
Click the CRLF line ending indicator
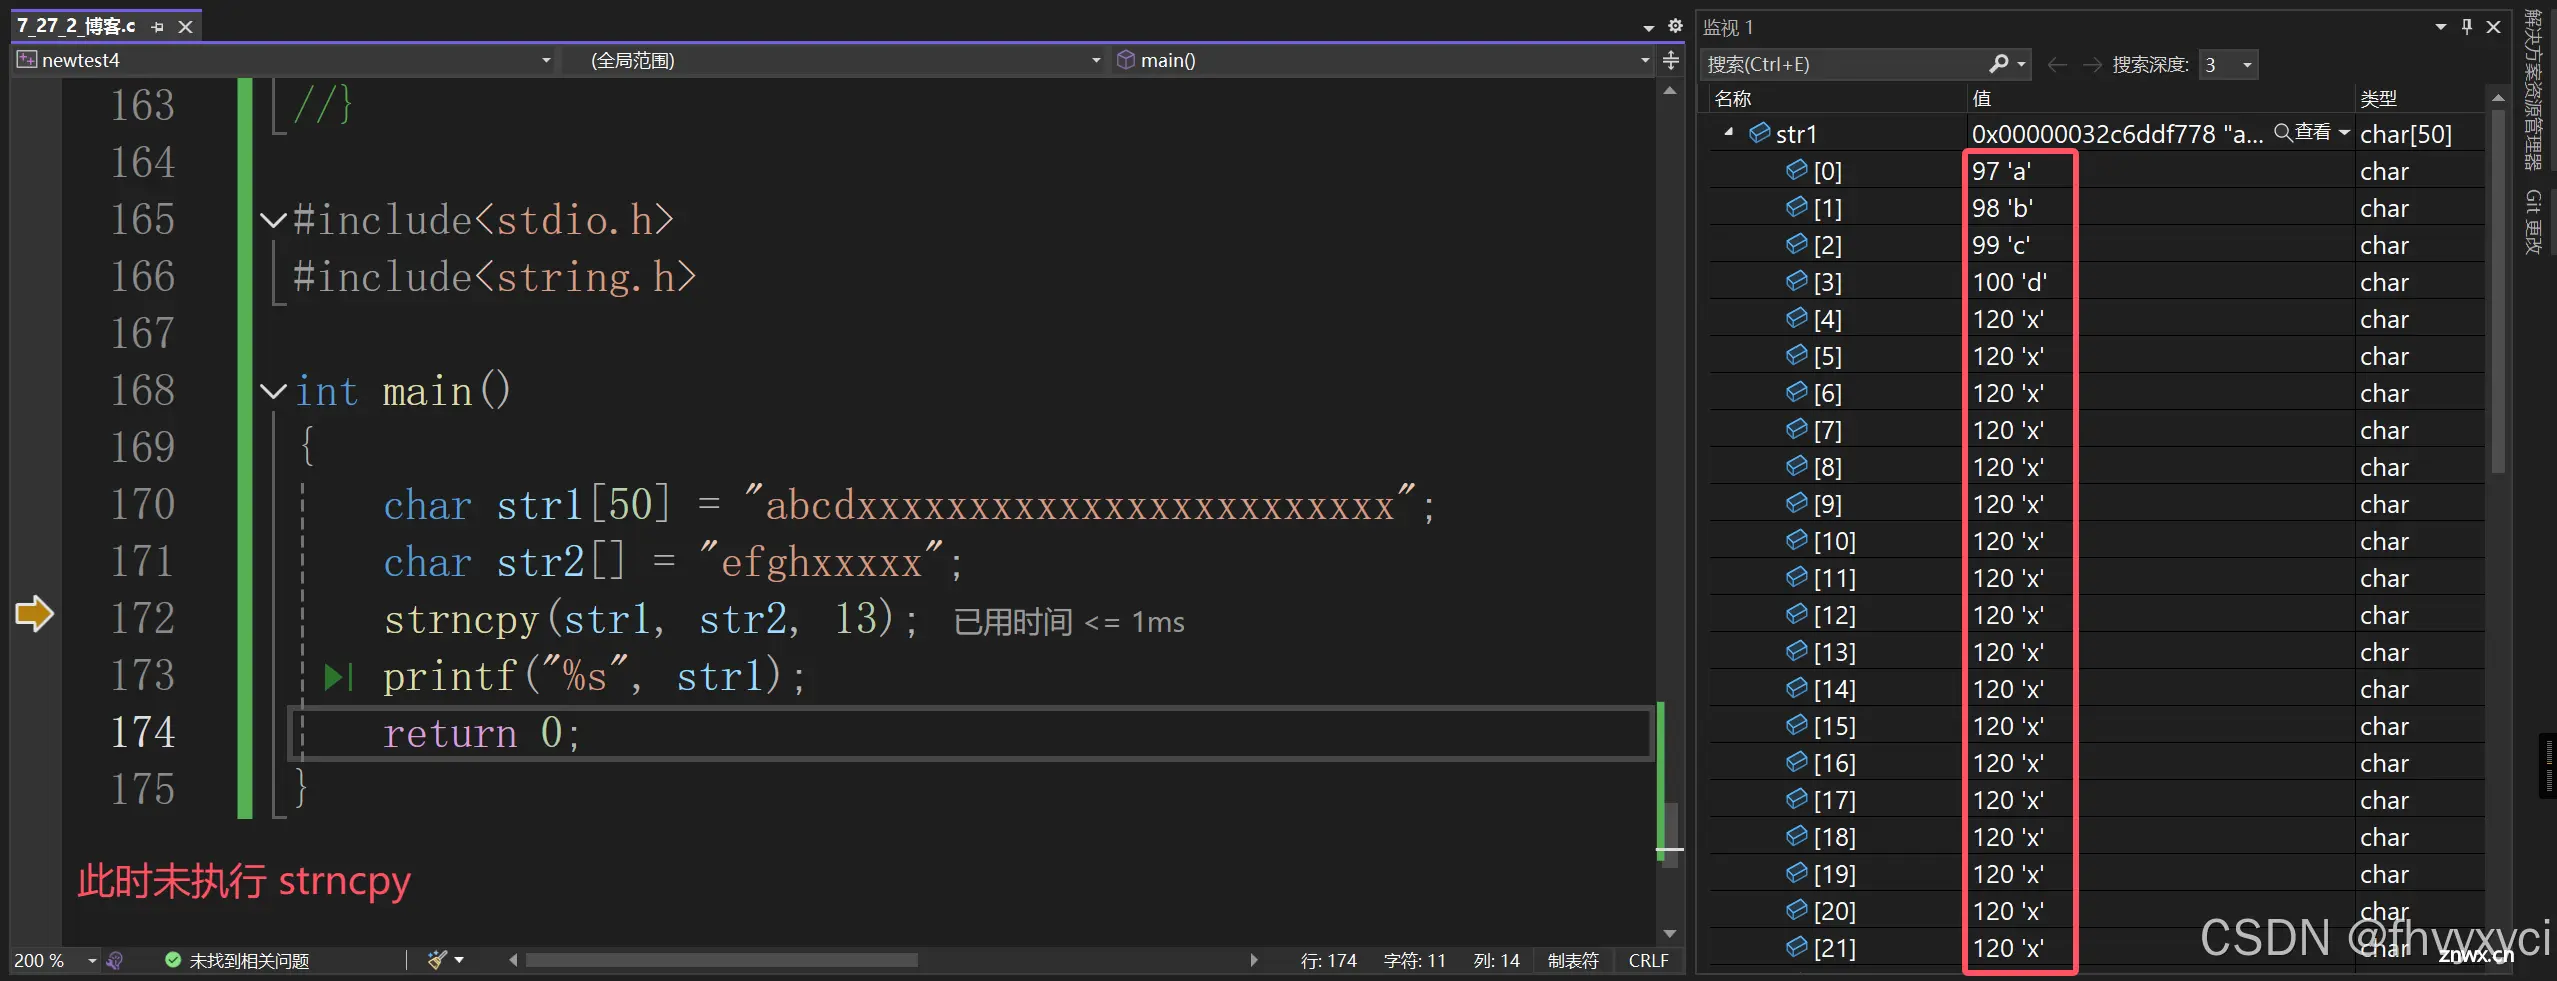pos(1648,961)
